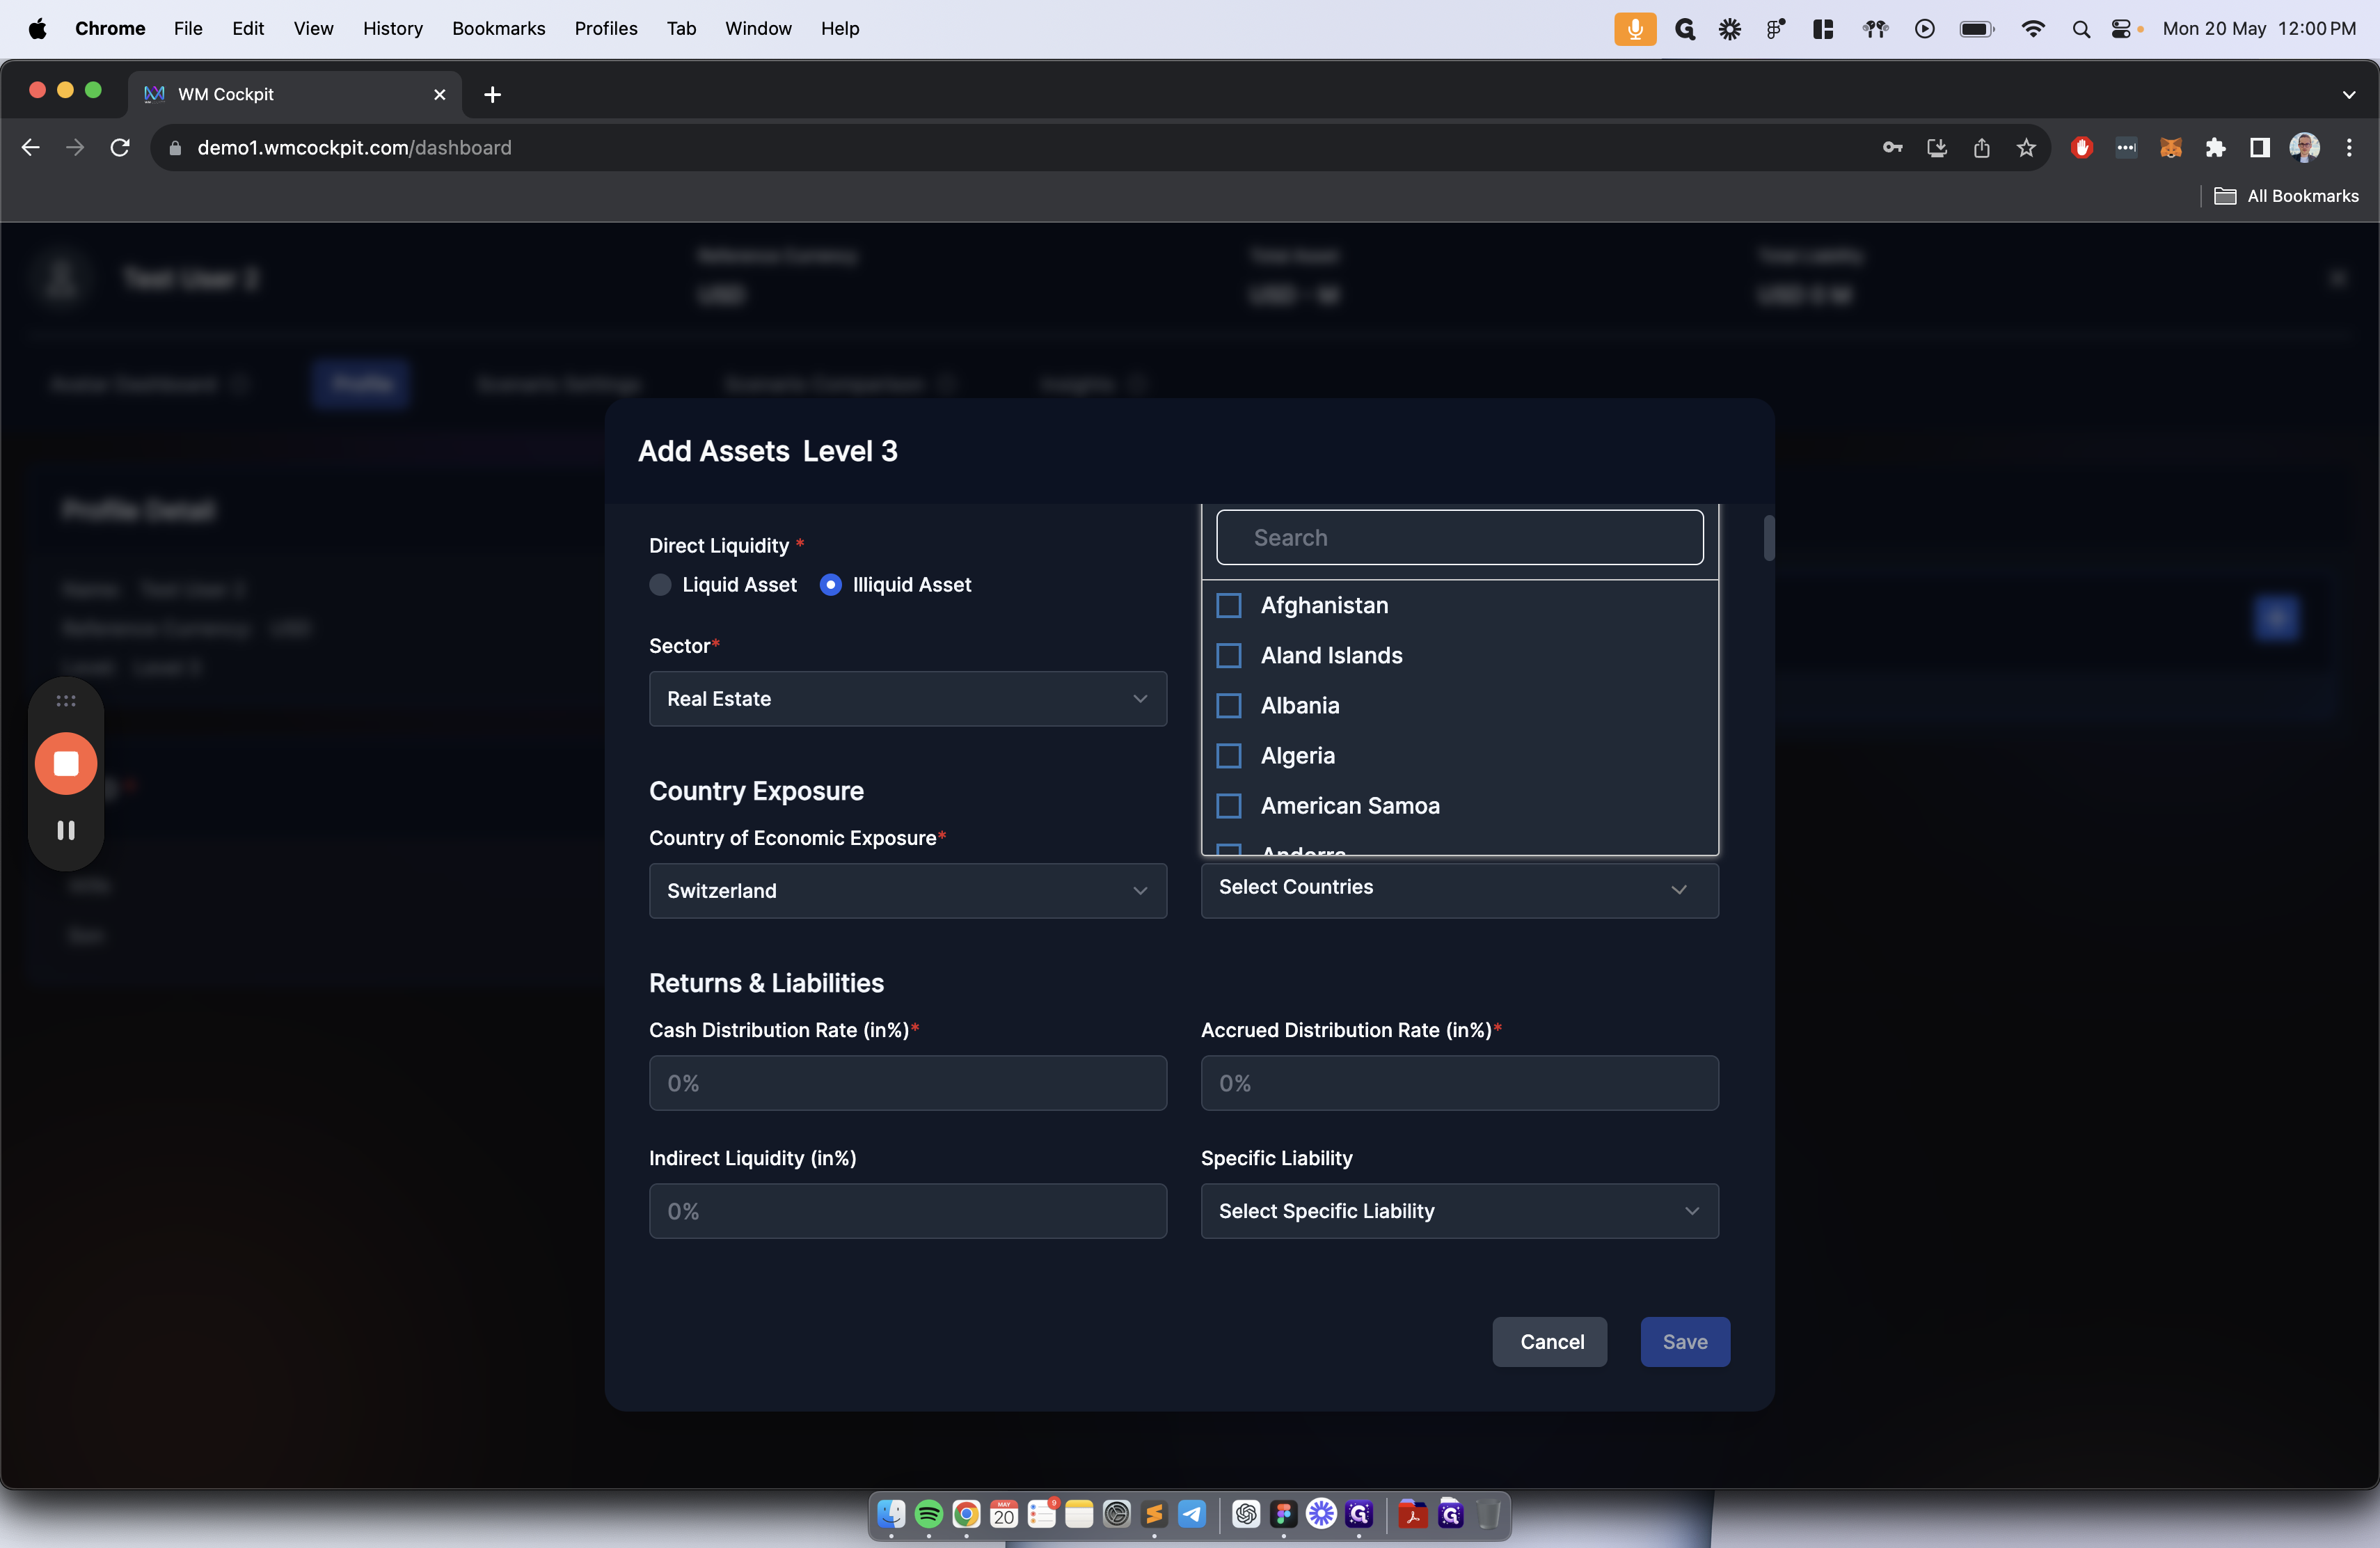The width and height of the screenshot is (2380, 1548).
Task: Open the Chrome side panel icon
Action: click(2259, 148)
